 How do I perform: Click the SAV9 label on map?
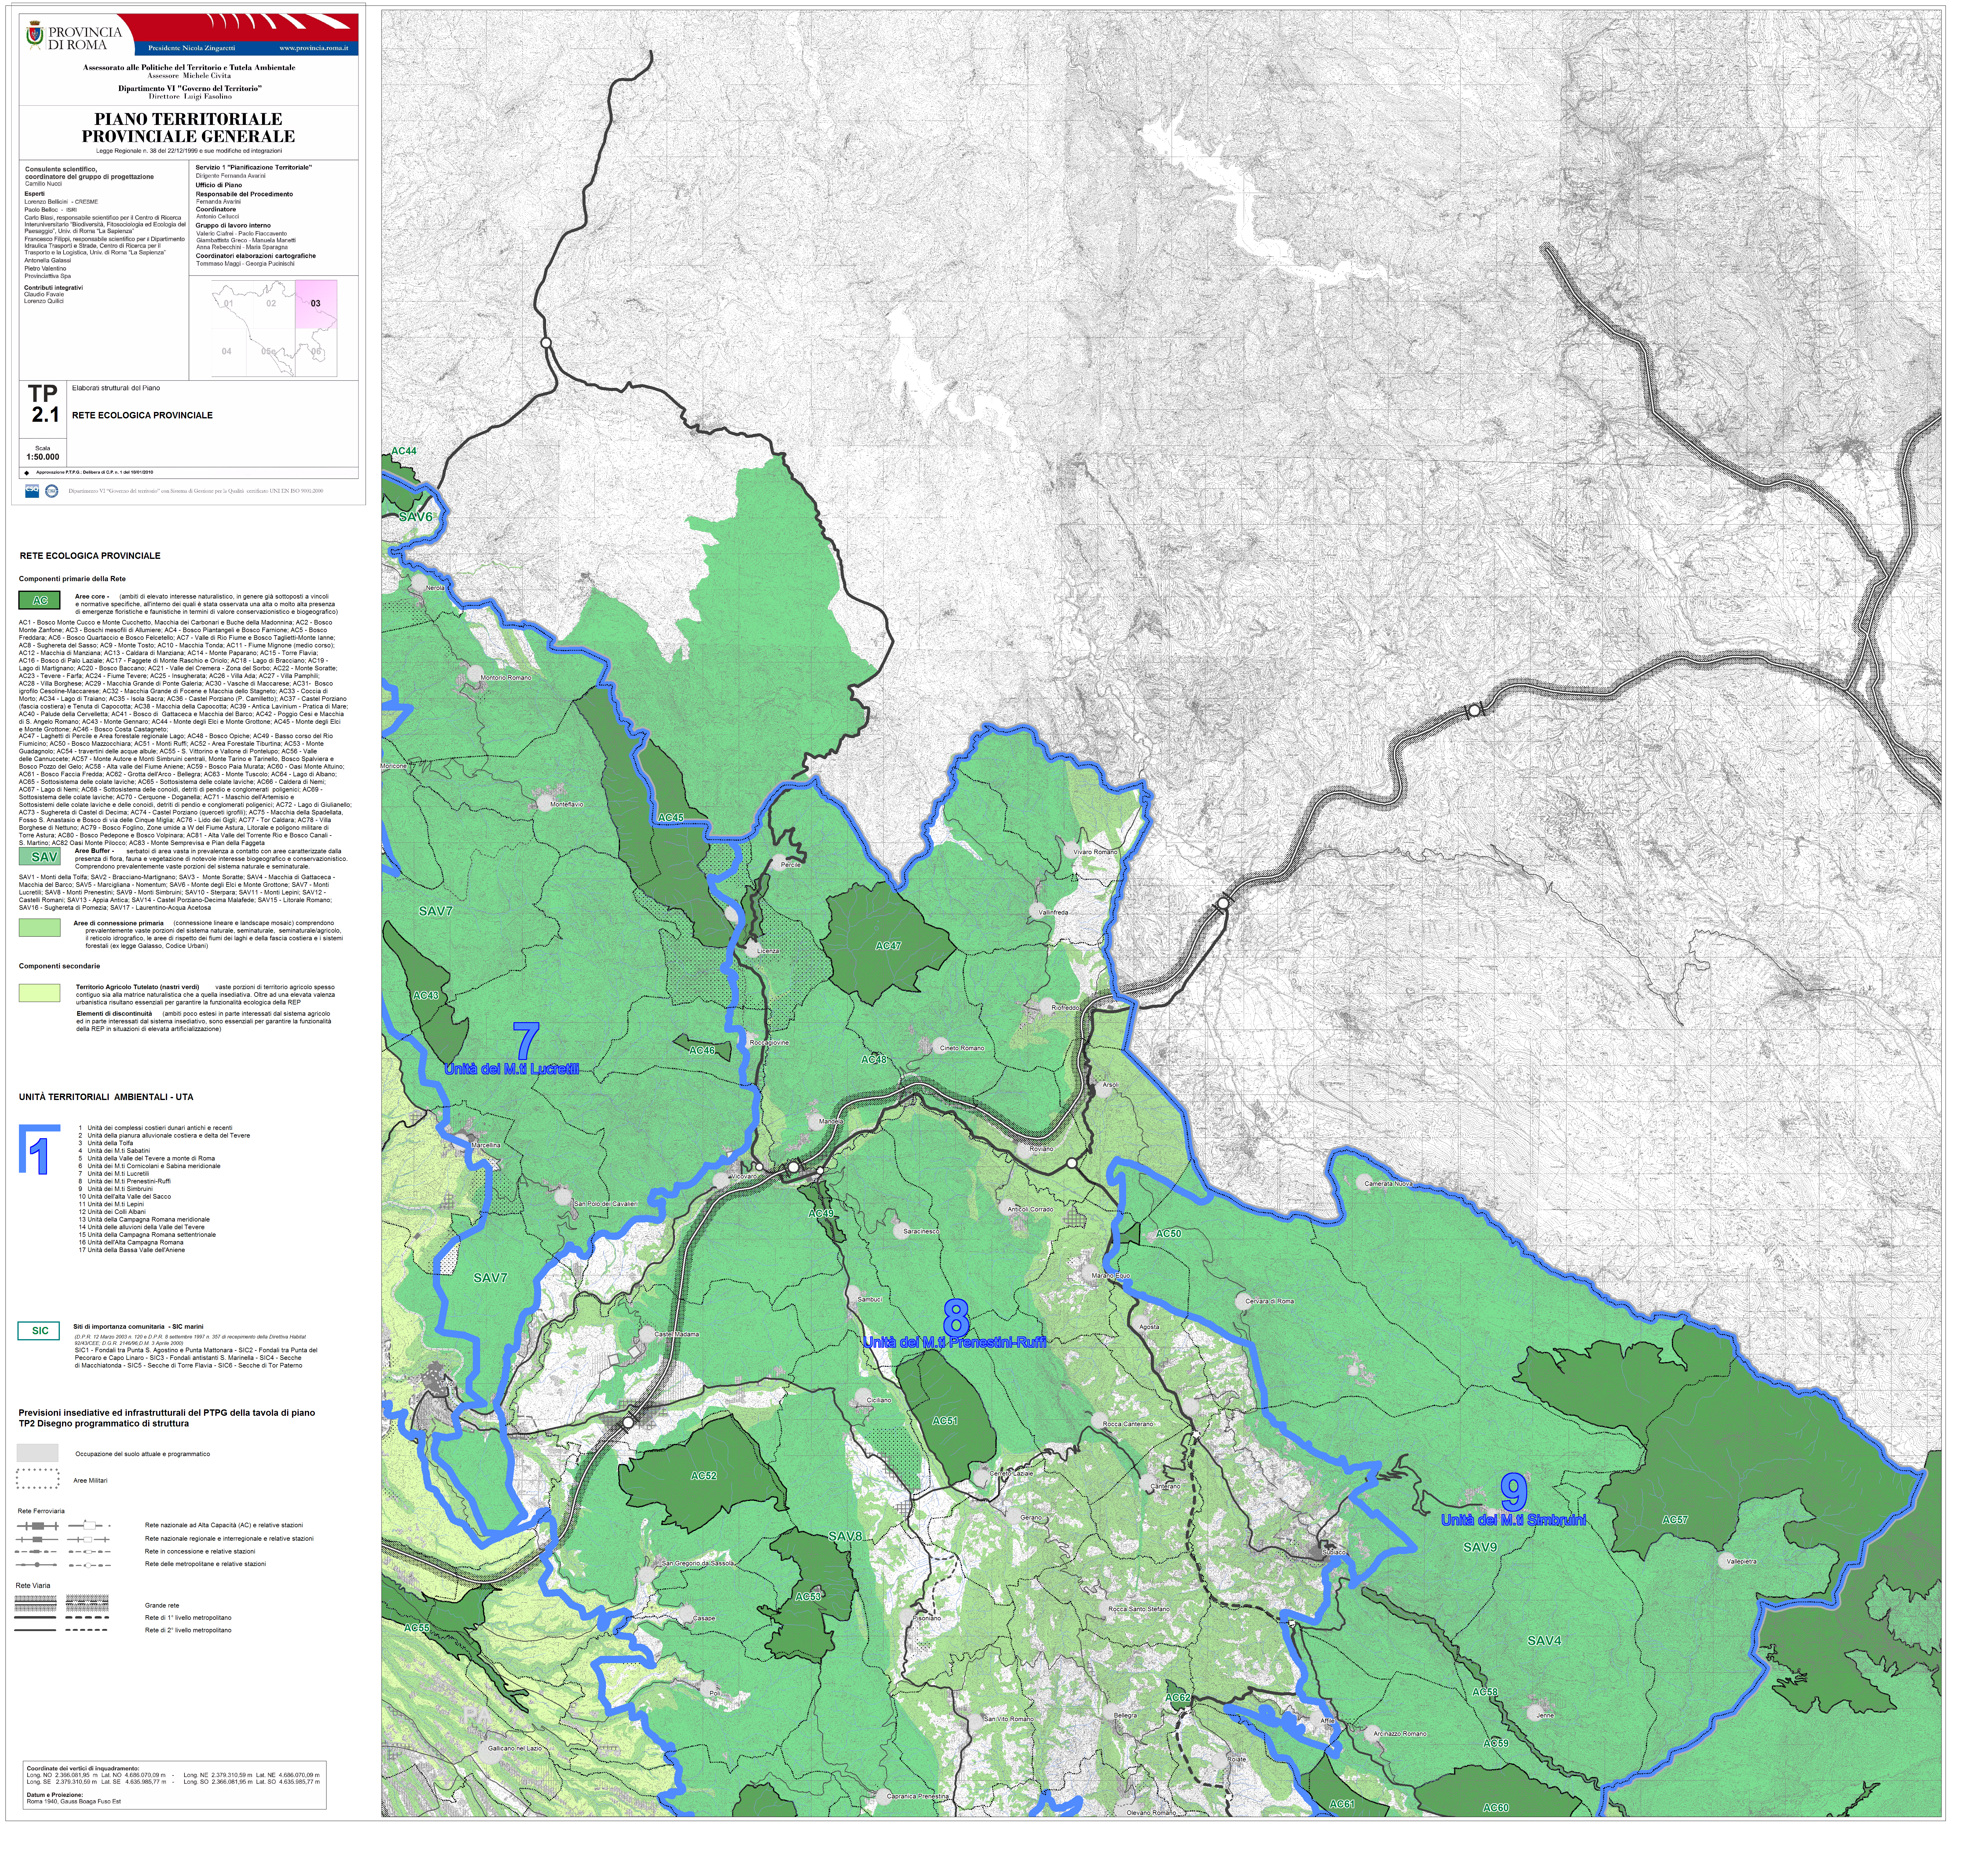point(1480,1547)
